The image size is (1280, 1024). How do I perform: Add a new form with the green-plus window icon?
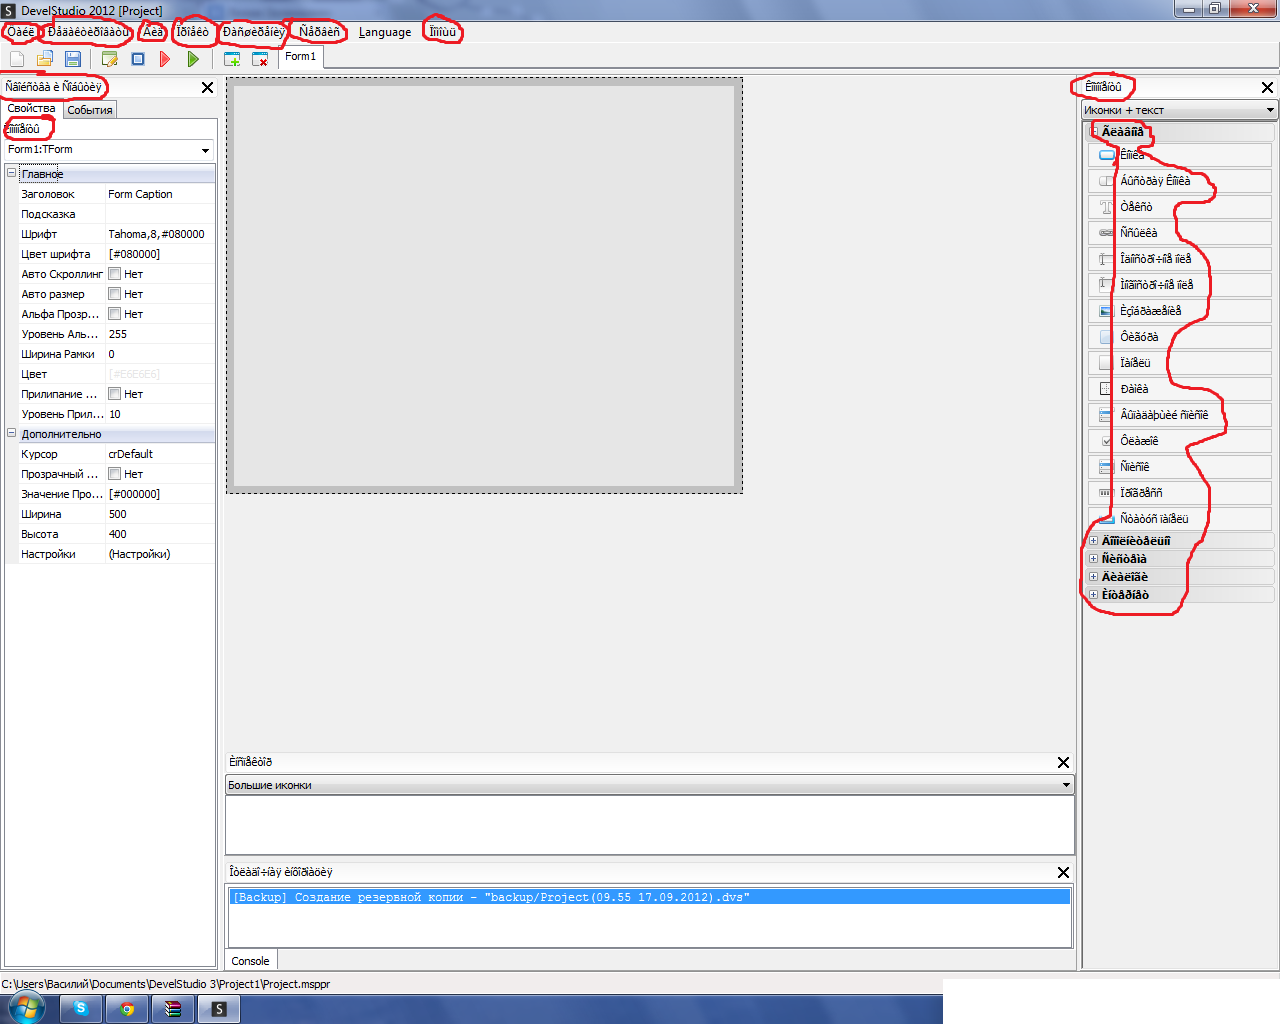coord(232,59)
